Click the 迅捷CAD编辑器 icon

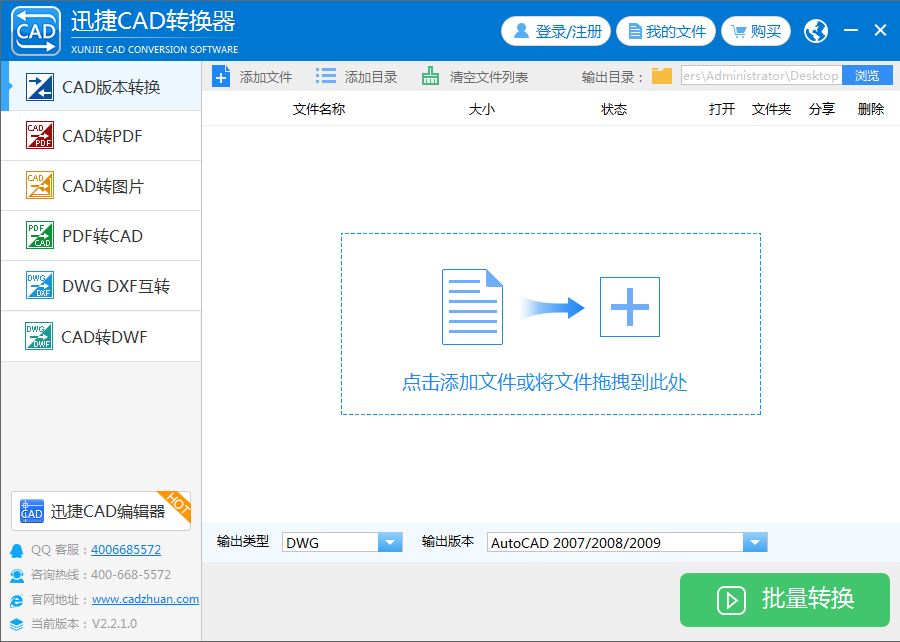[x=32, y=511]
